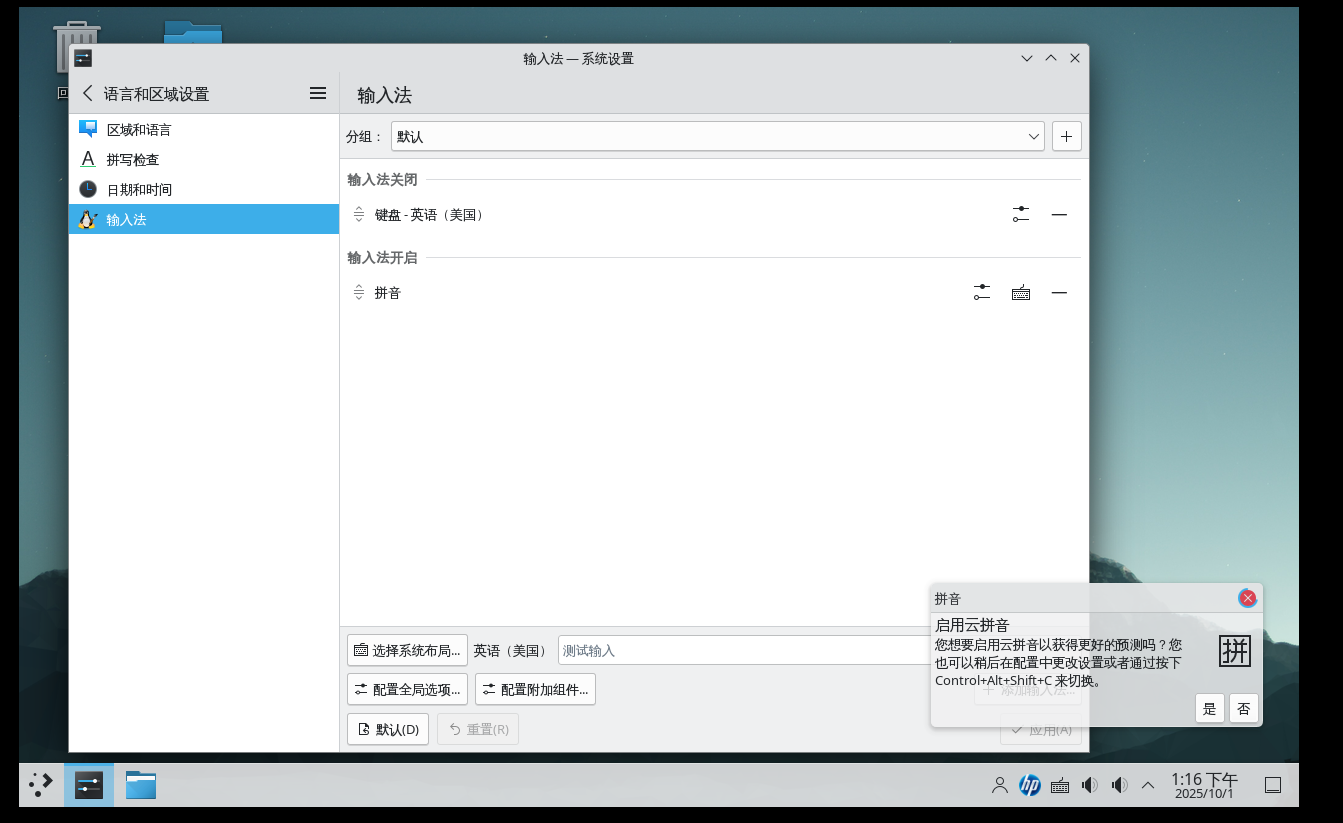Screen dimensions: 1343x823
Task: Expand the 分组 默认 dropdown
Action: coord(717,136)
